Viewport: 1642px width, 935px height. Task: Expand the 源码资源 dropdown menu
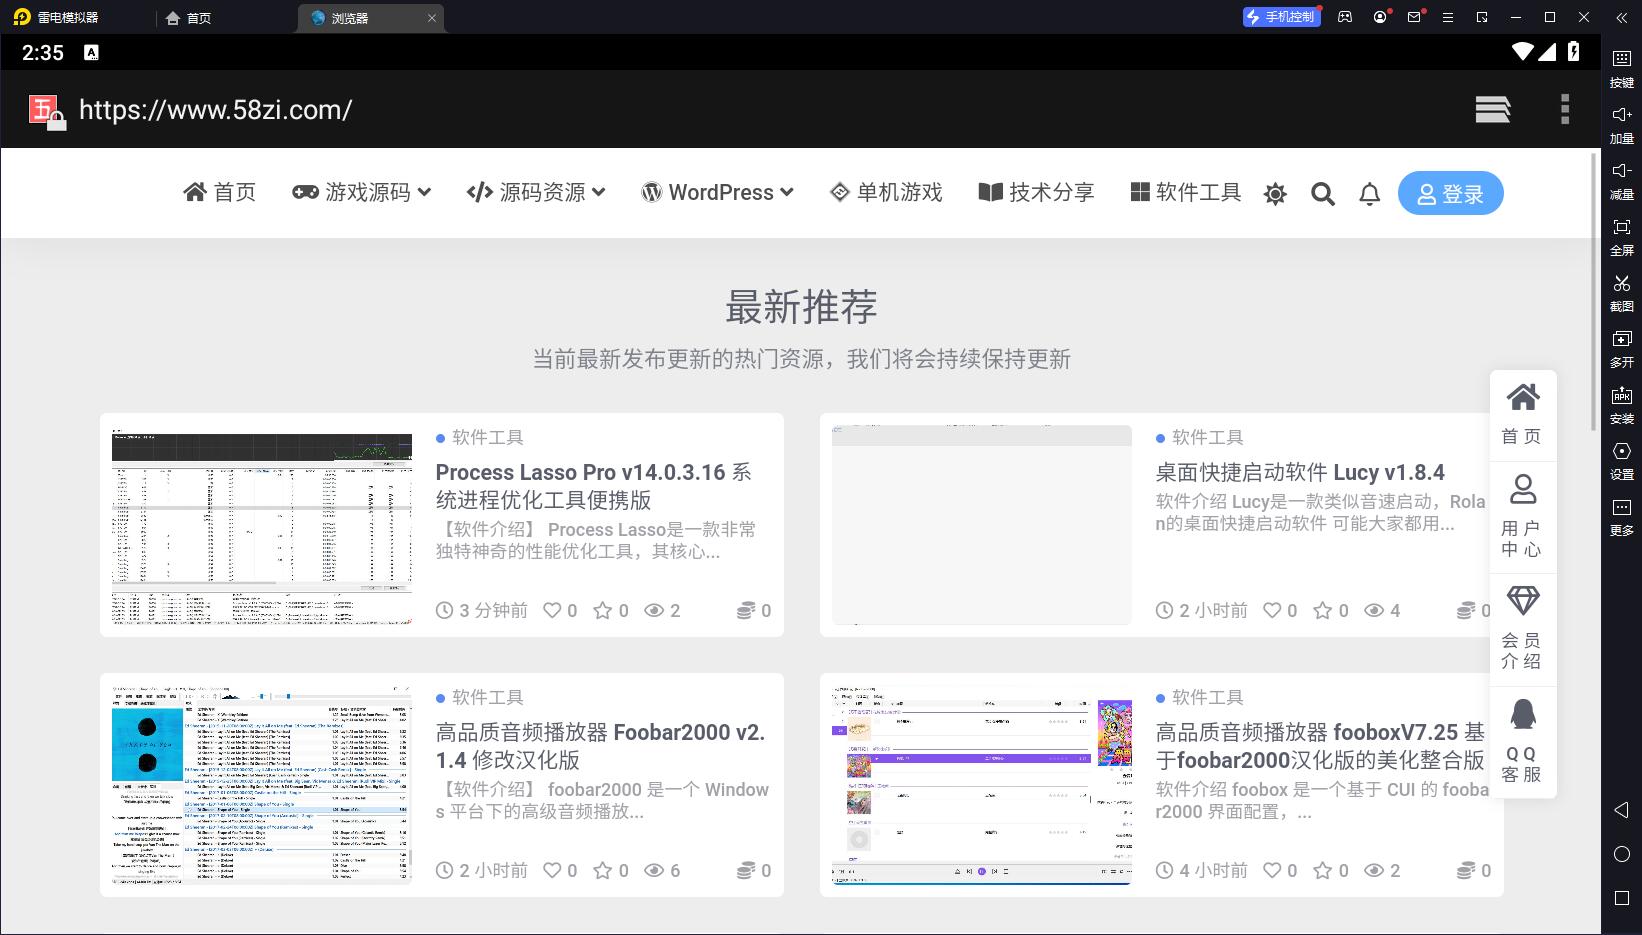pos(536,192)
